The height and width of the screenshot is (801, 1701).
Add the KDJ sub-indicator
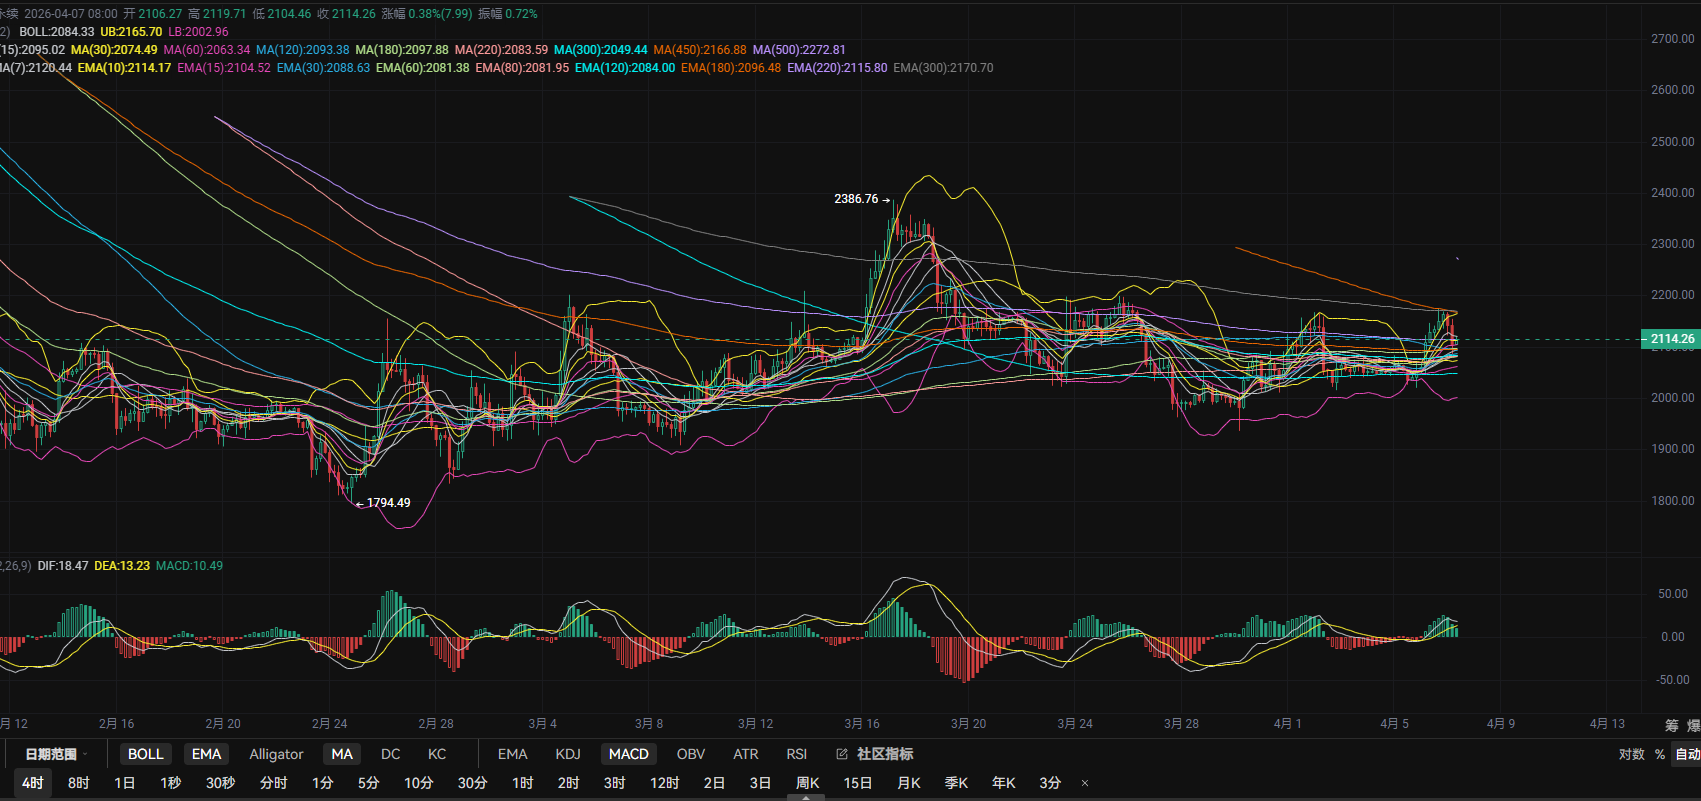[567, 754]
